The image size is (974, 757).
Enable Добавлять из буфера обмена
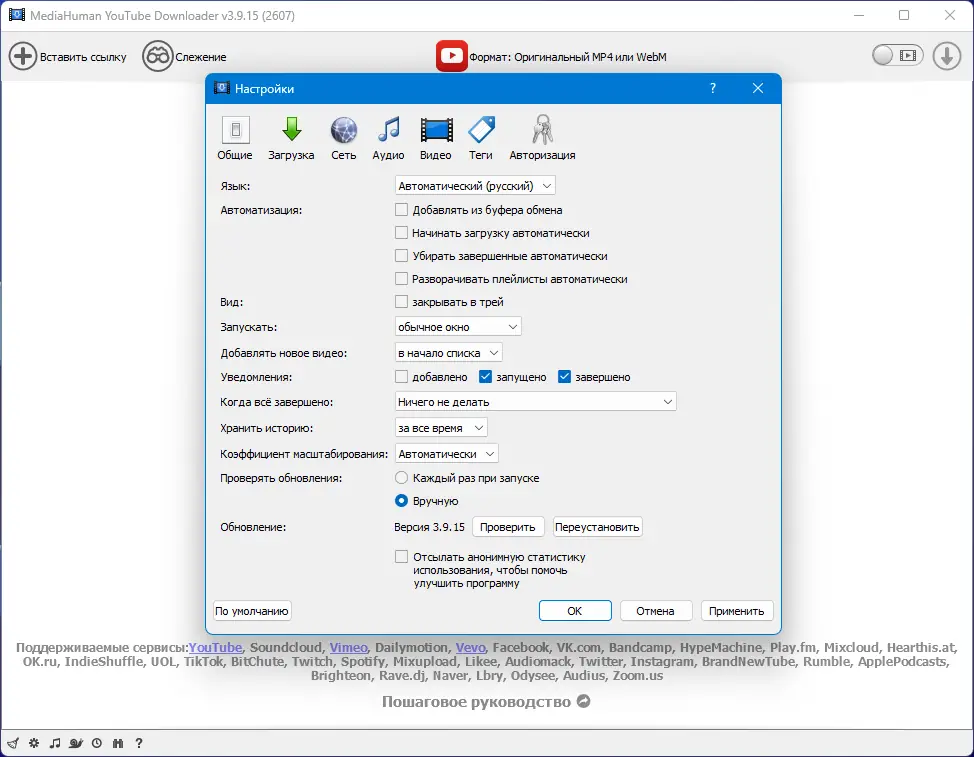click(x=402, y=210)
